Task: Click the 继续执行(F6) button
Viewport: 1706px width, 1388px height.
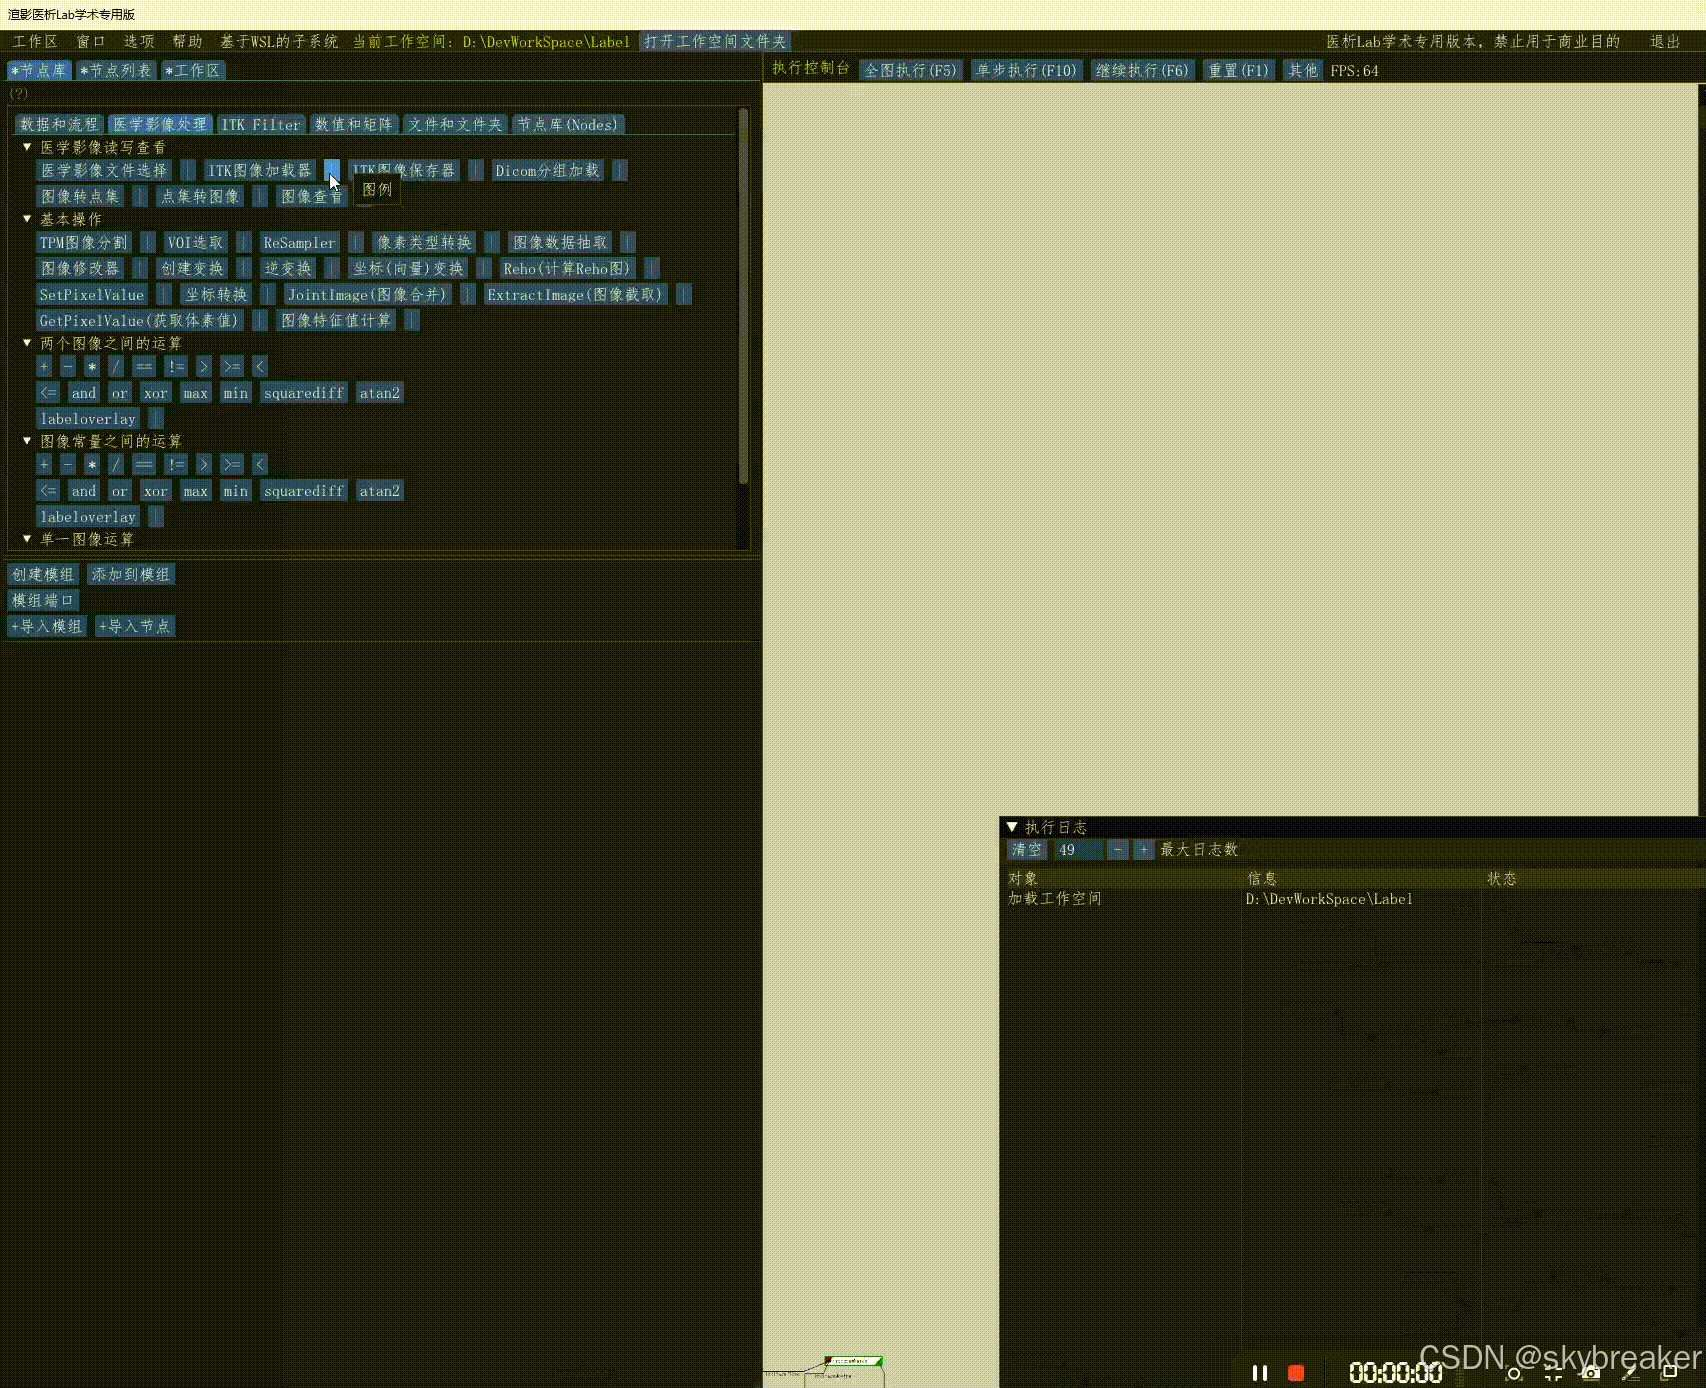Action: click(1142, 71)
